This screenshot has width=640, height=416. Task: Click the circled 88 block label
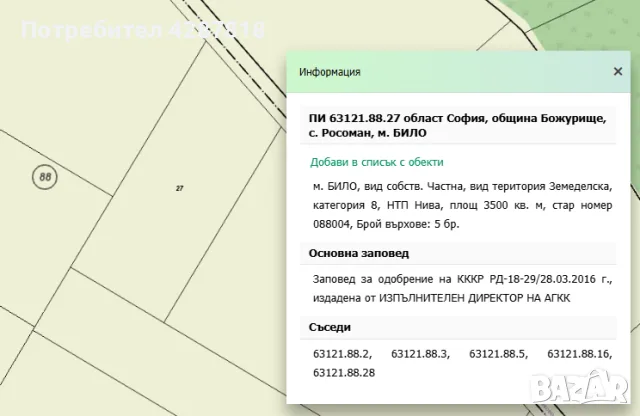pyautogui.click(x=44, y=177)
